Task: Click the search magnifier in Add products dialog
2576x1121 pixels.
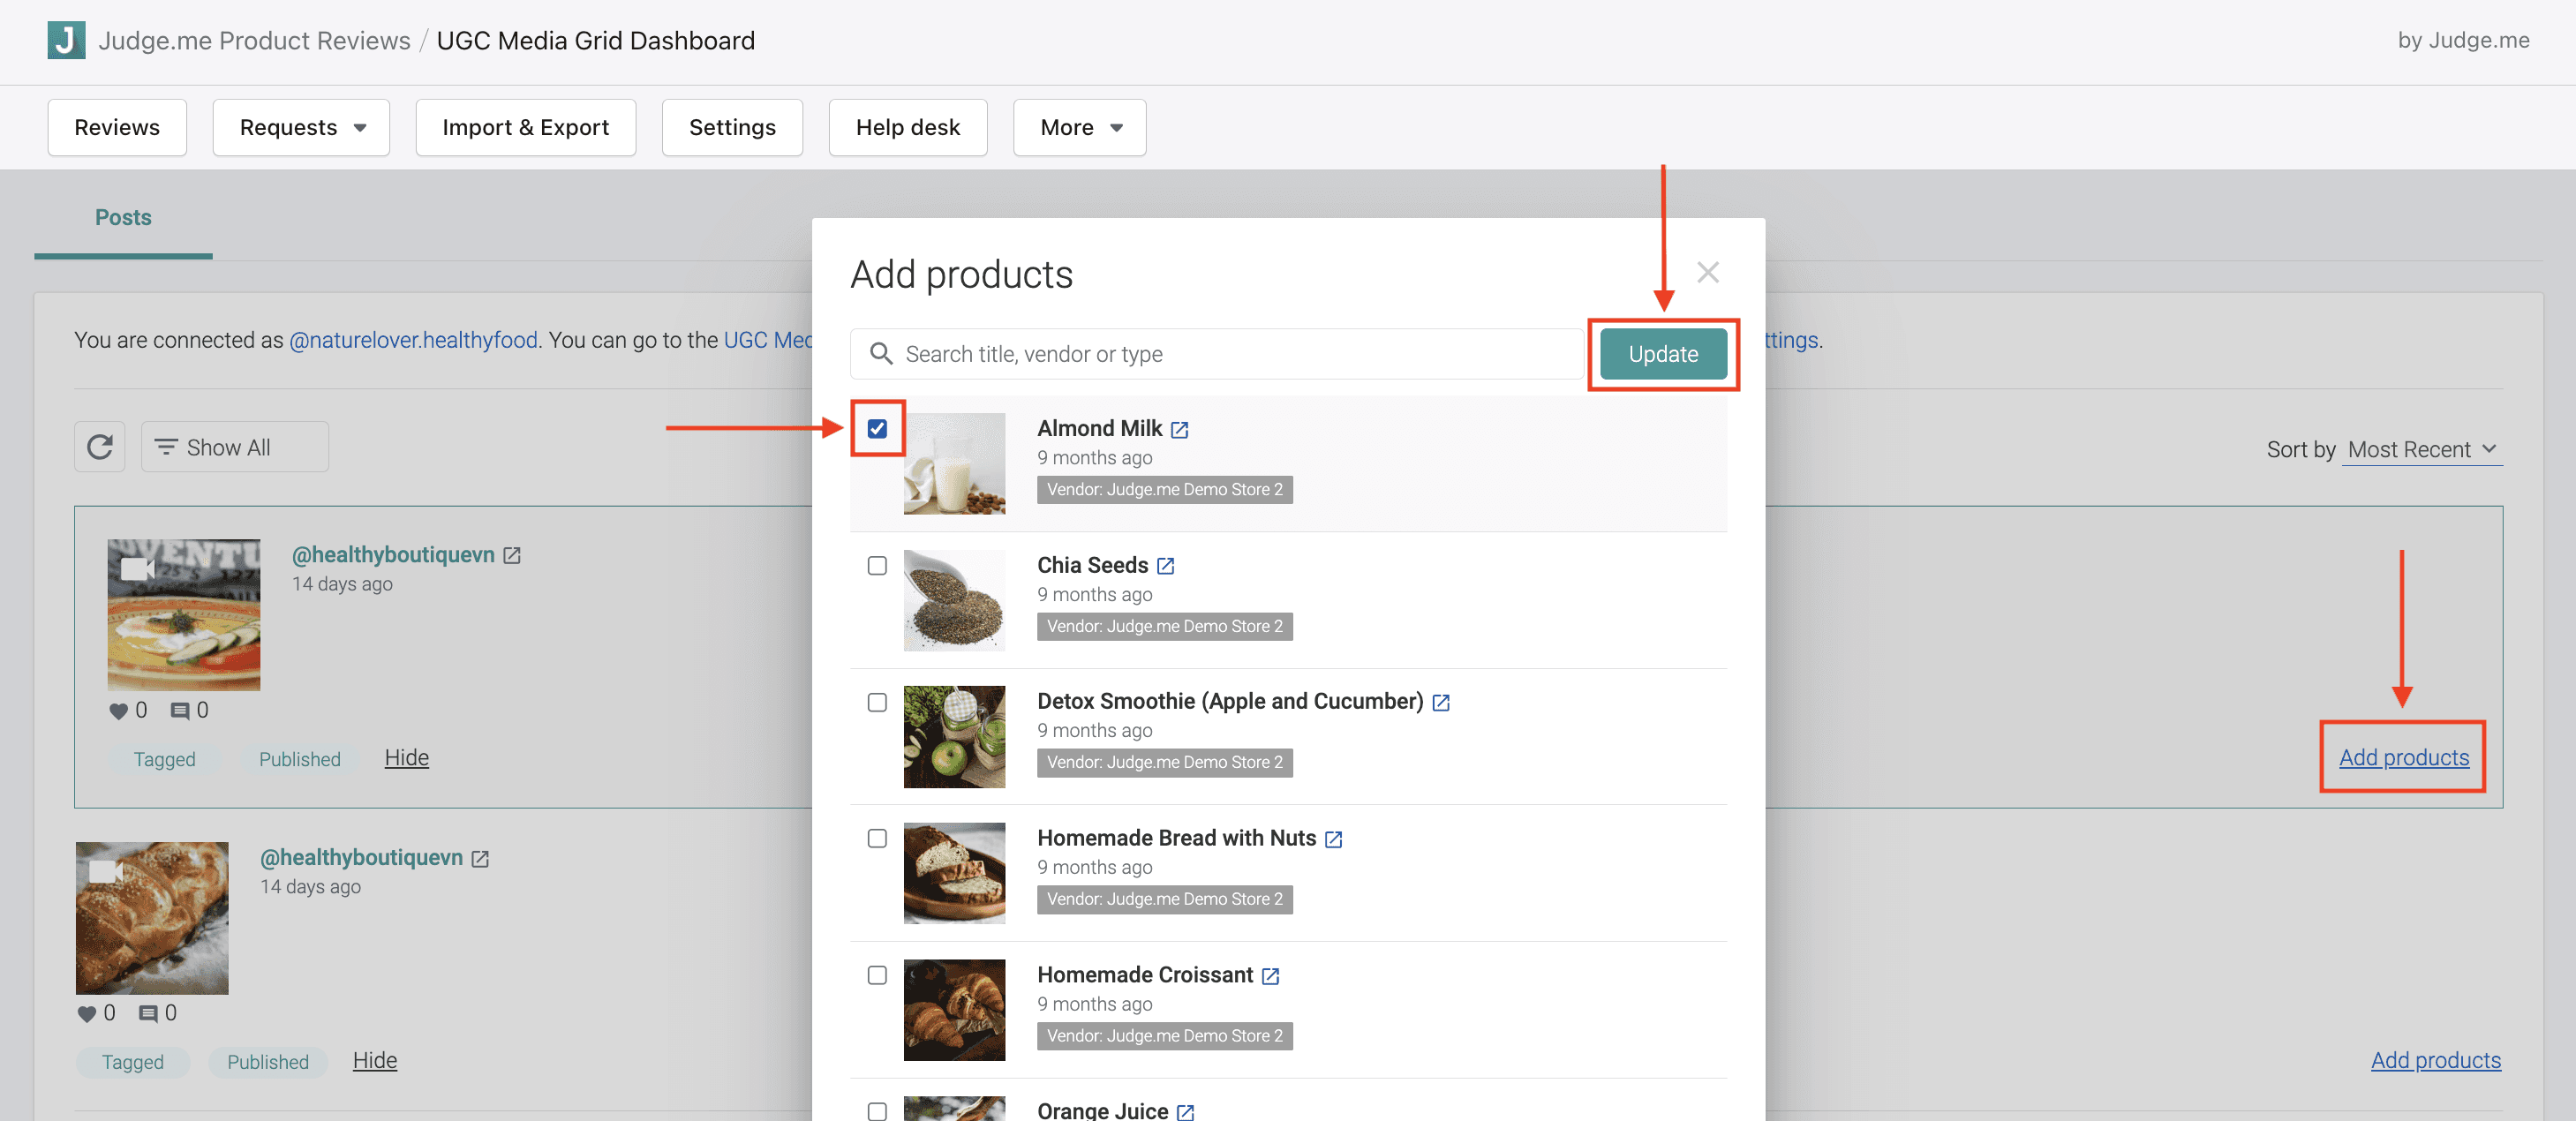Action: click(882, 354)
